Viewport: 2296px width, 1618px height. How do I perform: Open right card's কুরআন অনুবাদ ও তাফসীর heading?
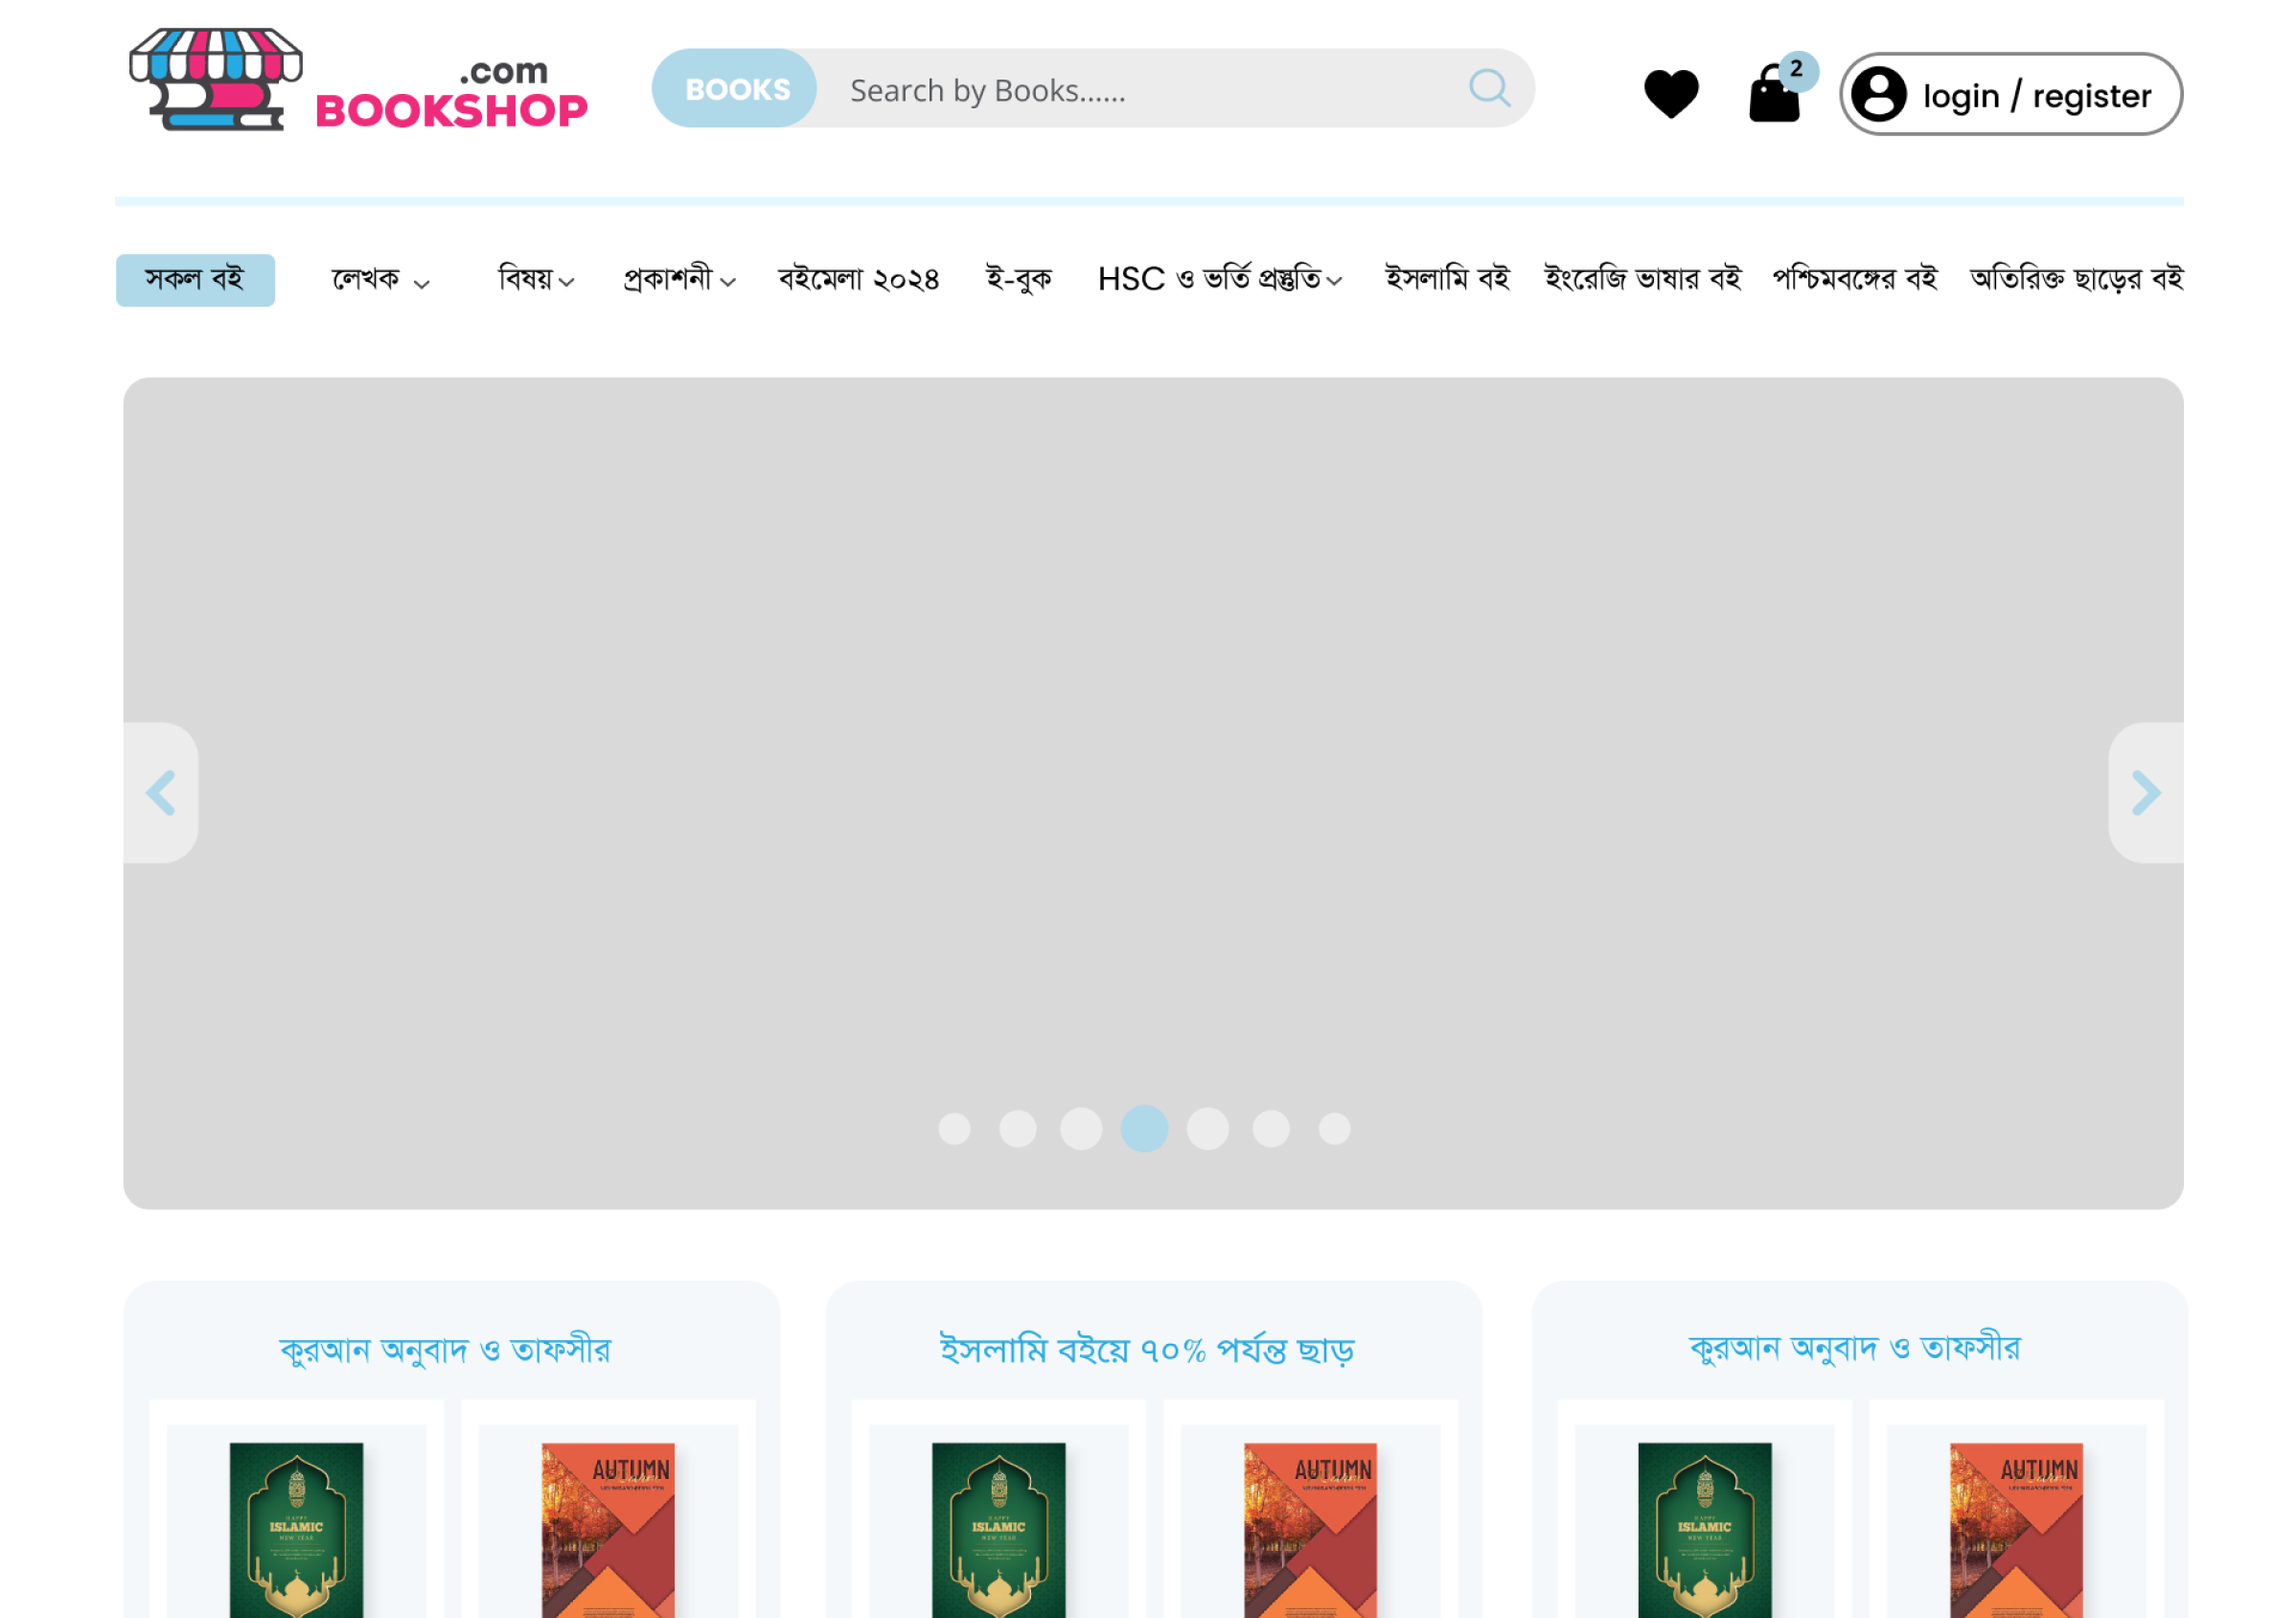1854,1347
